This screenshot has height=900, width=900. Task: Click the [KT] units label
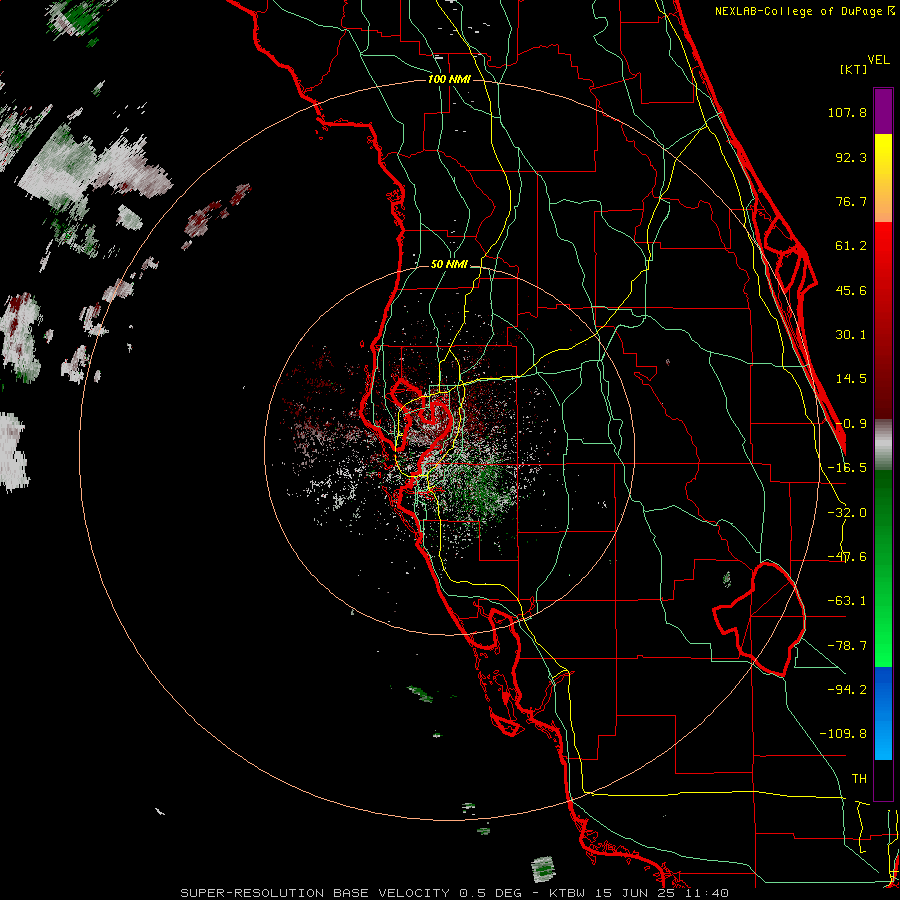tap(853, 69)
